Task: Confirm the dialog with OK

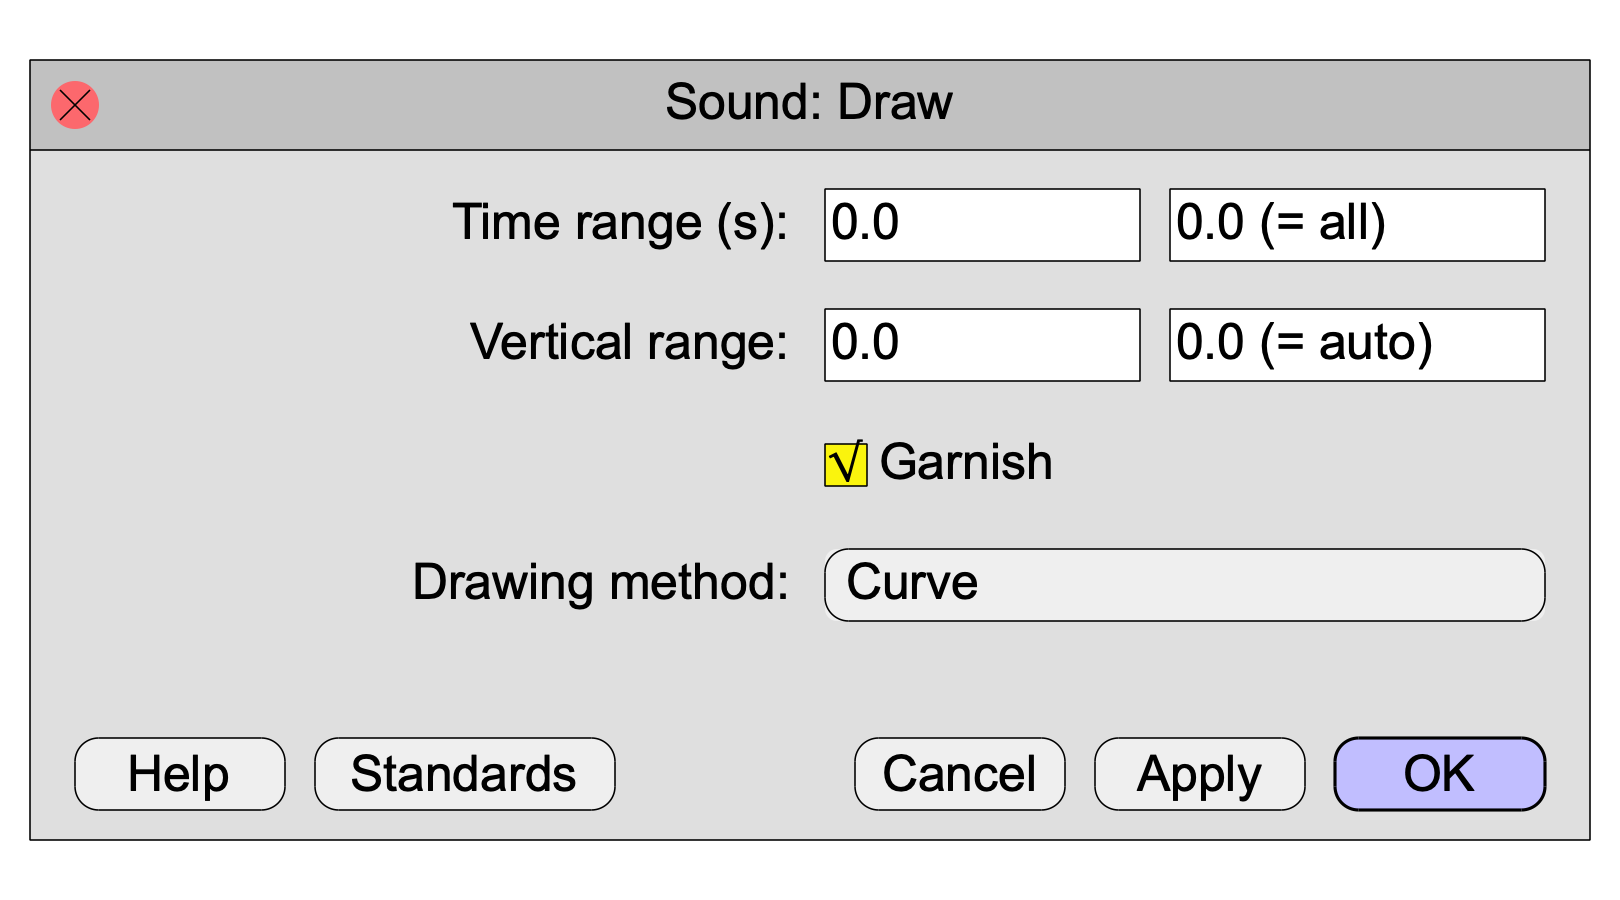Action: [1440, 774]
